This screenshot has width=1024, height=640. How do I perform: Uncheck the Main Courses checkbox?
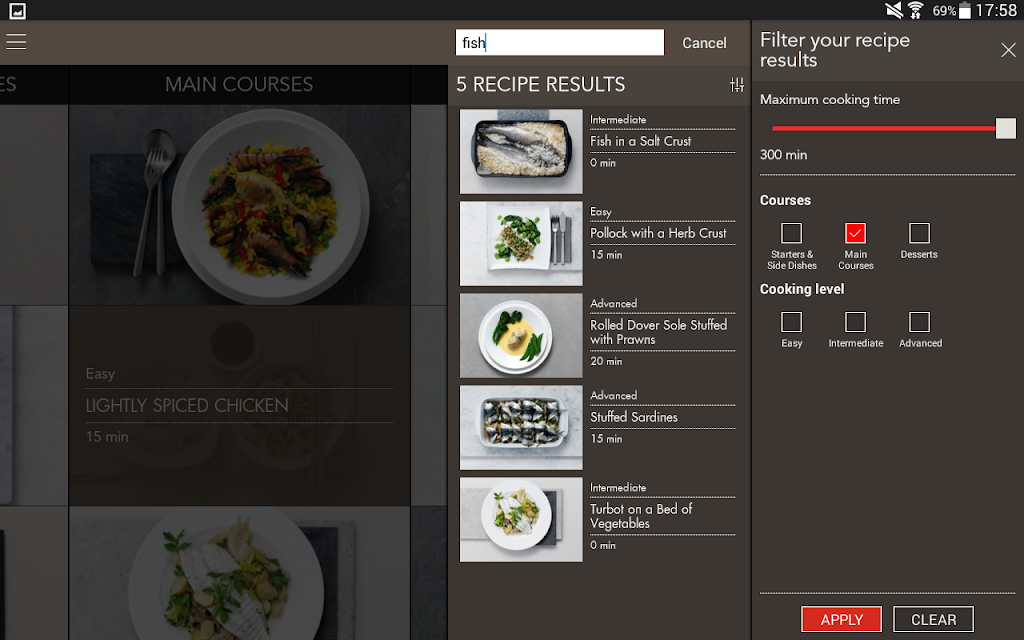[x=856, y=233]
